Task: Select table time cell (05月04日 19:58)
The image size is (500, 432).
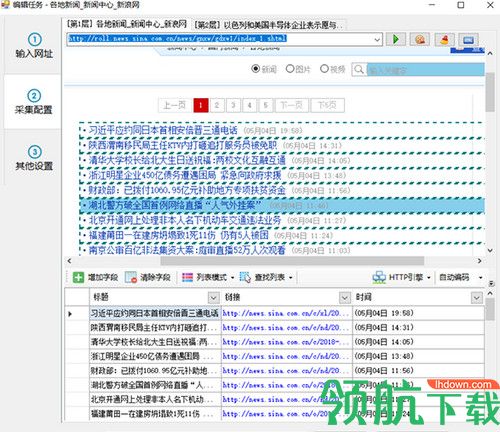Action: [x=418, y=313]
